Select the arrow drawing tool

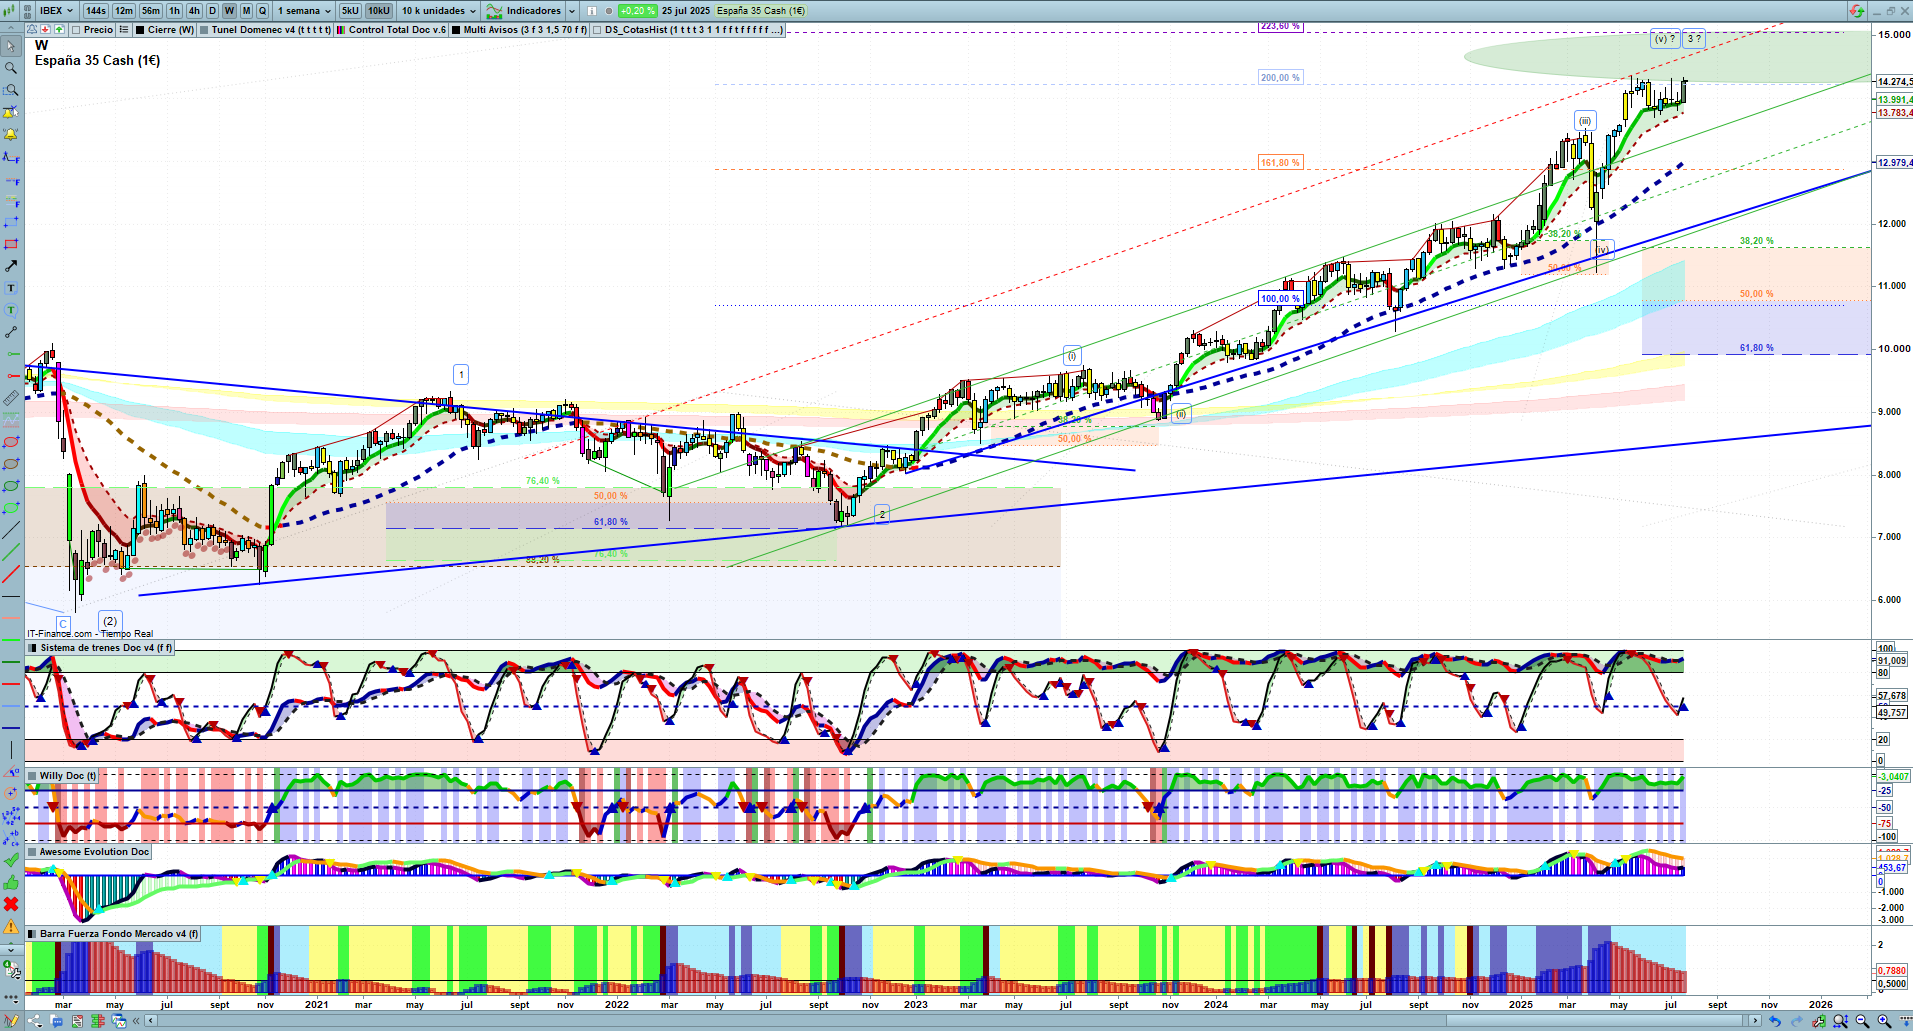[11, 266]
